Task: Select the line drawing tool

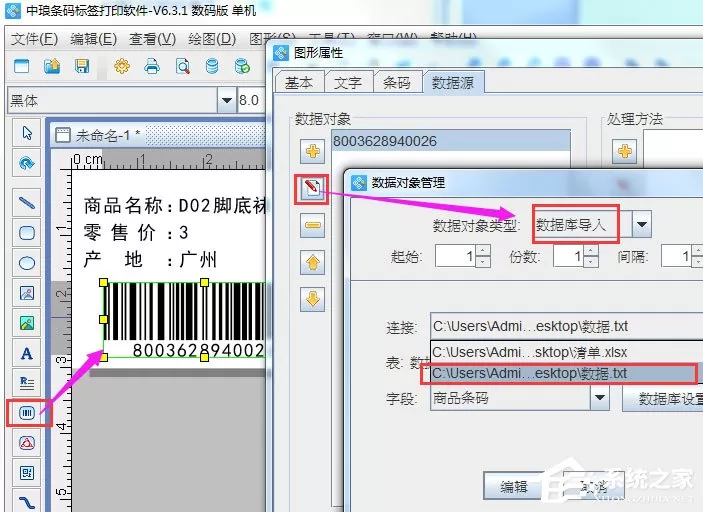Action: pyautogui.click(x=27, y=203)
